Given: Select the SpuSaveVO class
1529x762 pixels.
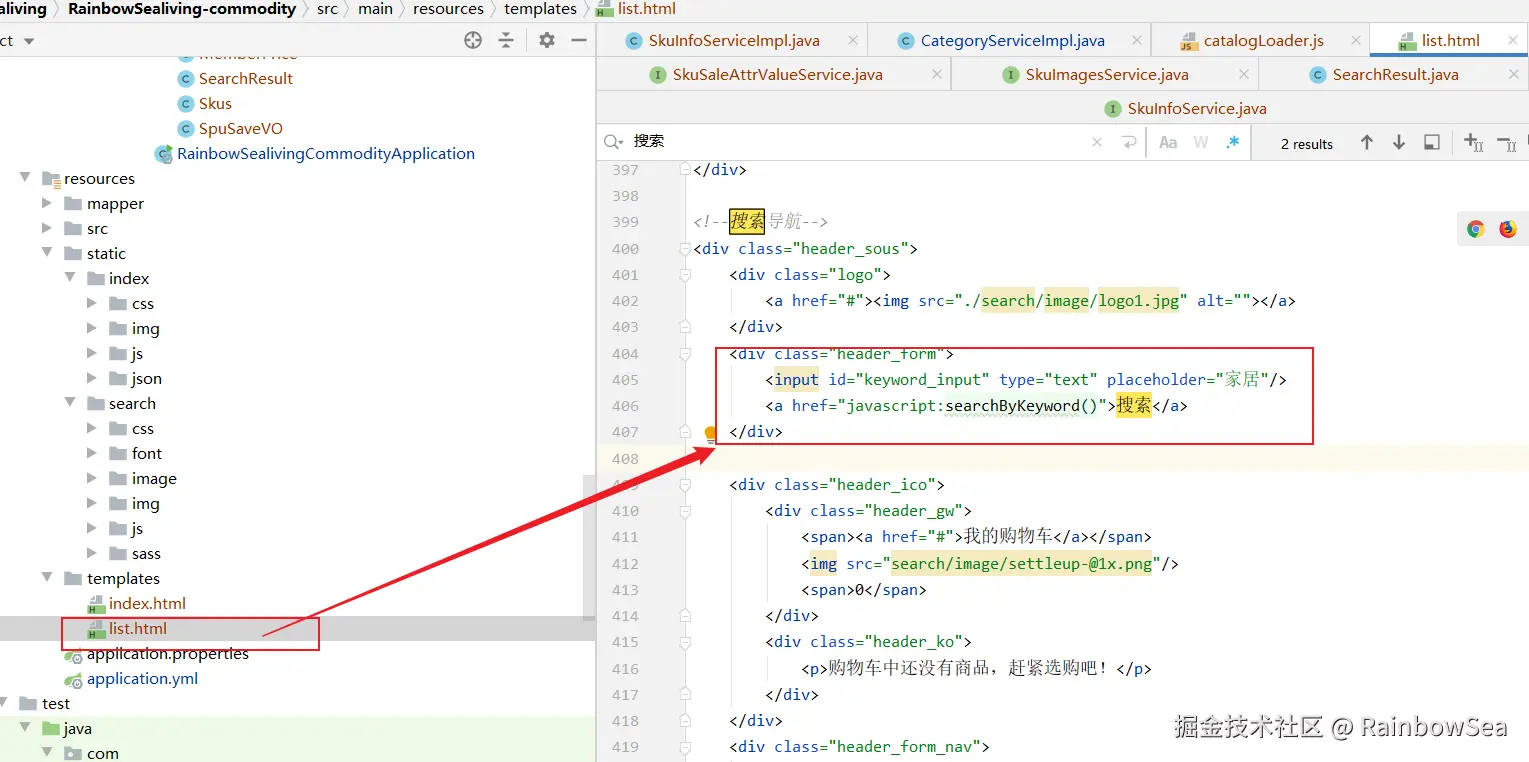Looking at the screenshot, I should click(241, 128).
